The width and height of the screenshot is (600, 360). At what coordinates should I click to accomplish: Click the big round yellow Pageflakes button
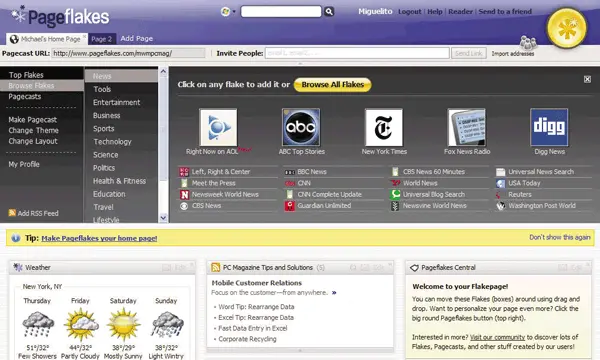(x=566, y=28)
